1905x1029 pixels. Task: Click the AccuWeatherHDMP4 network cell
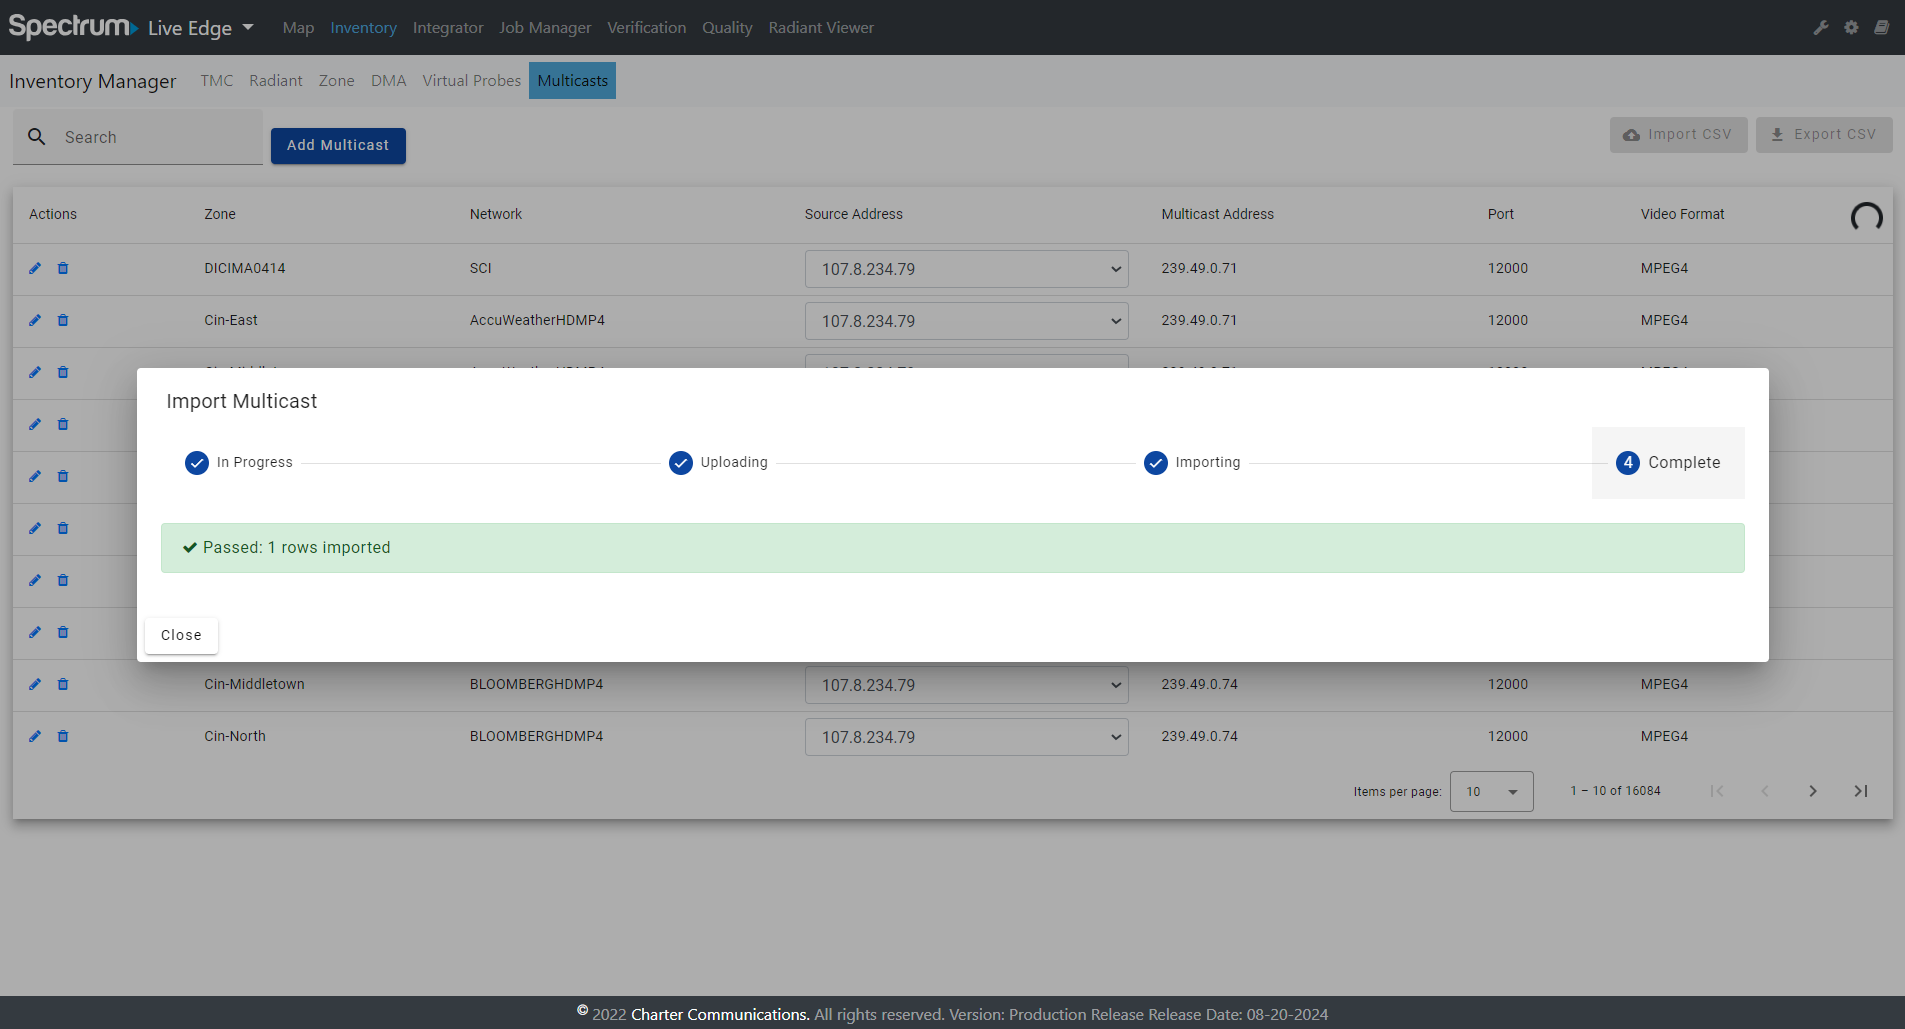coord(537,320)
